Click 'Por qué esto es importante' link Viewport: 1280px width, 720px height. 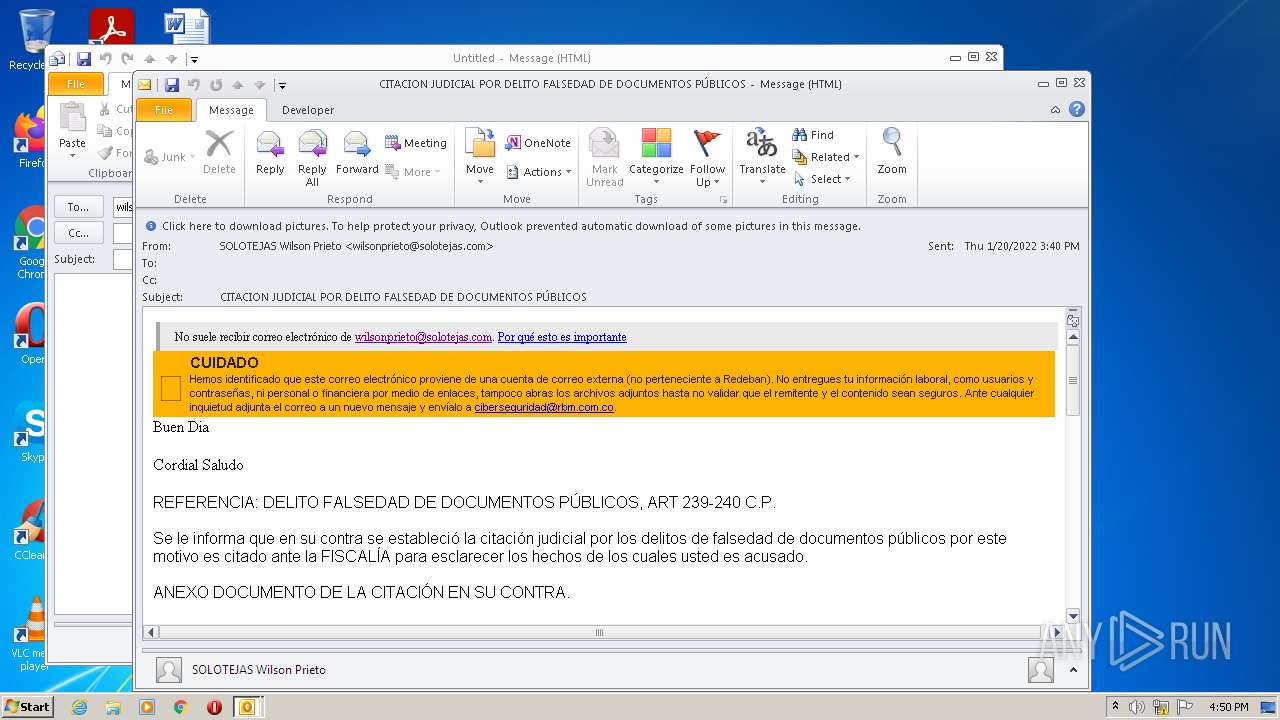(562, 337)
